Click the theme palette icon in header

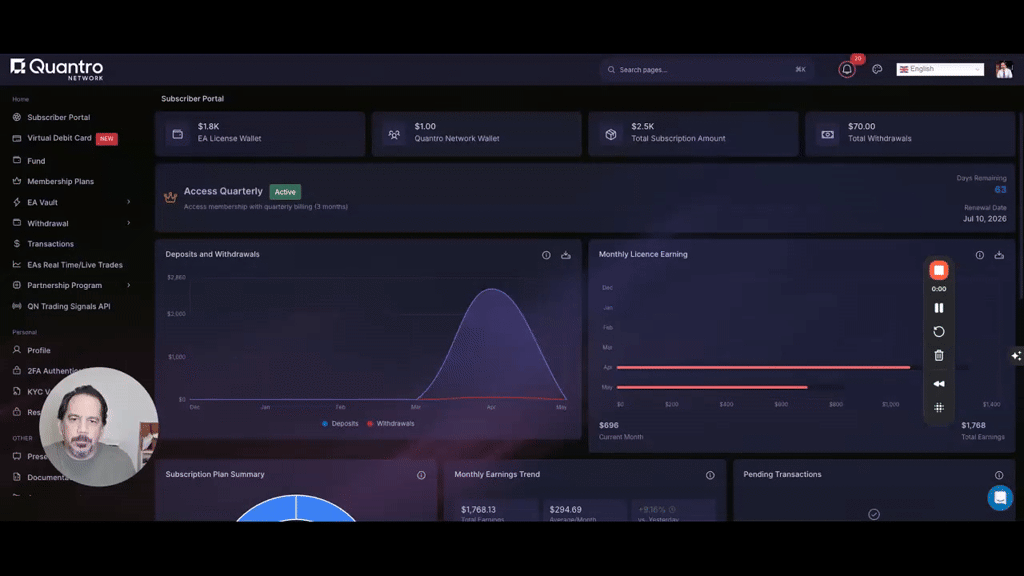tap(877, 69)
